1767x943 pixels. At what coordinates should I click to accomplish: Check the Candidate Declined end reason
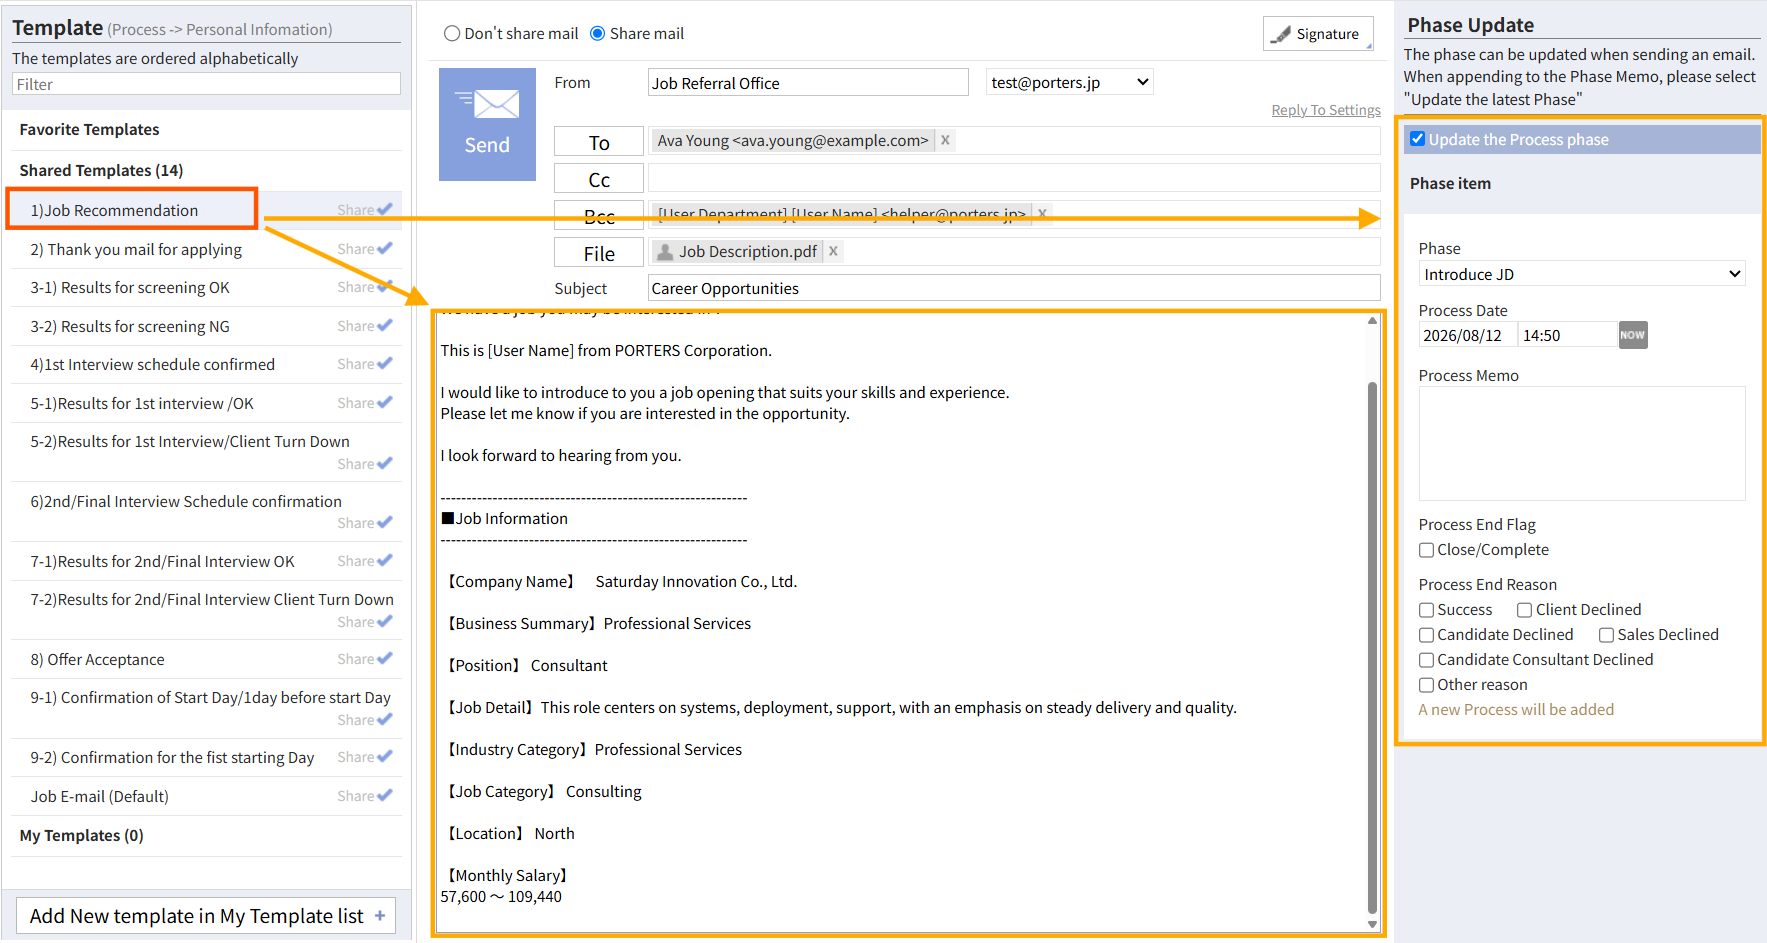(1427, 635)
